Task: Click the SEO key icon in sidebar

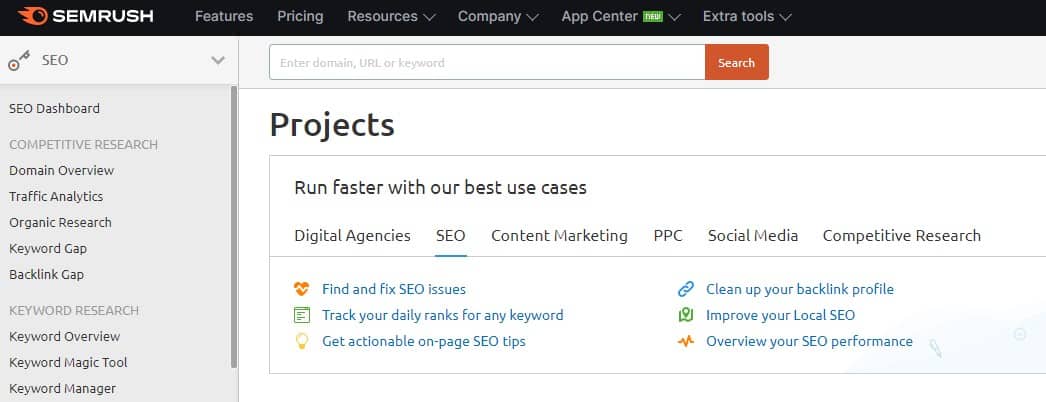Action: pyautogui.click(x=19, y=61)
